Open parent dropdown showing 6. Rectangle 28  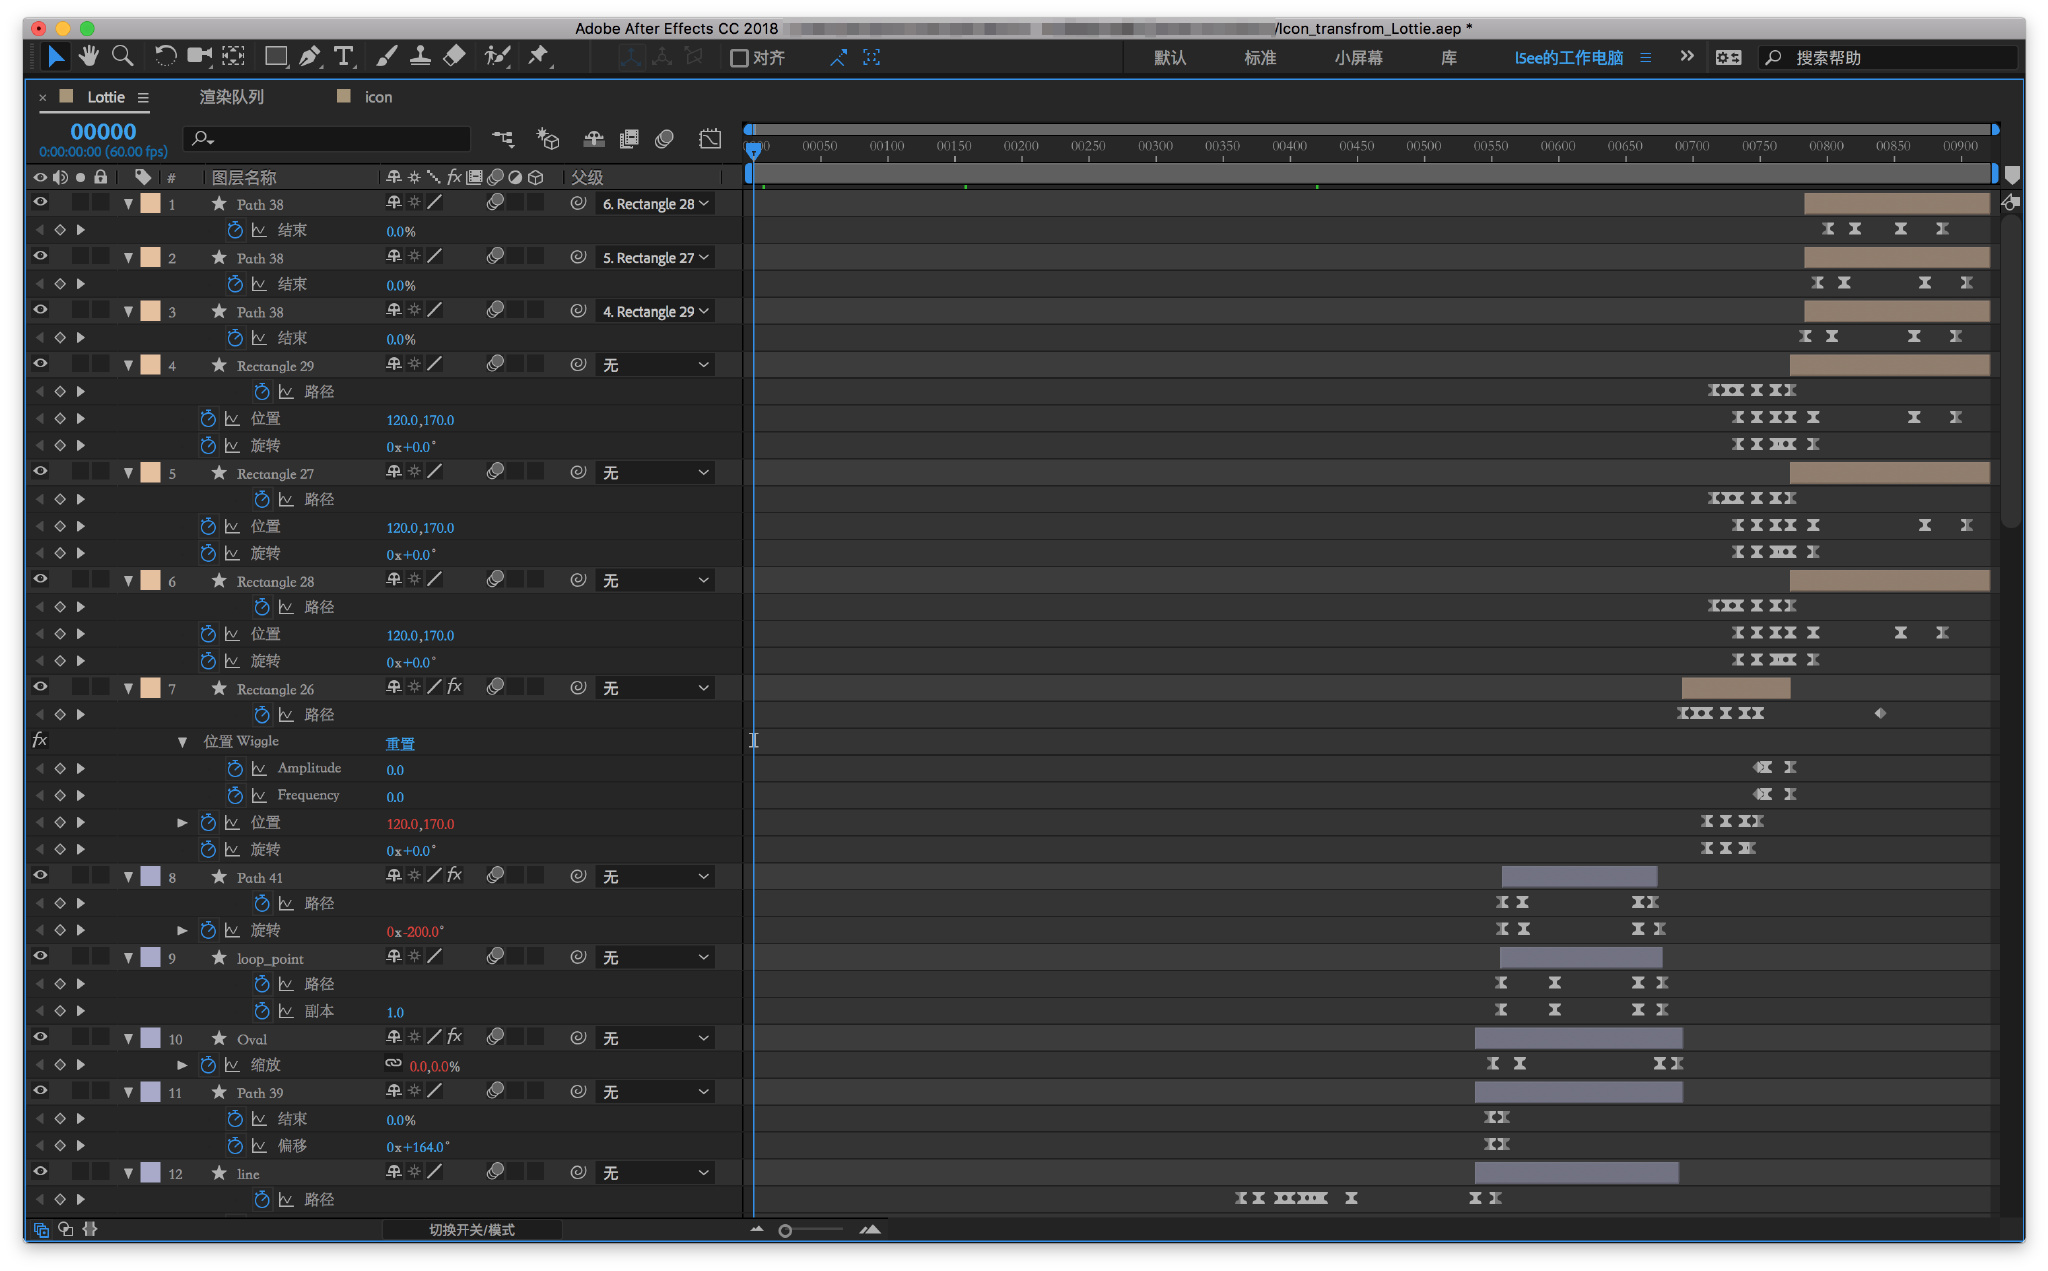[x=656, y=204]
